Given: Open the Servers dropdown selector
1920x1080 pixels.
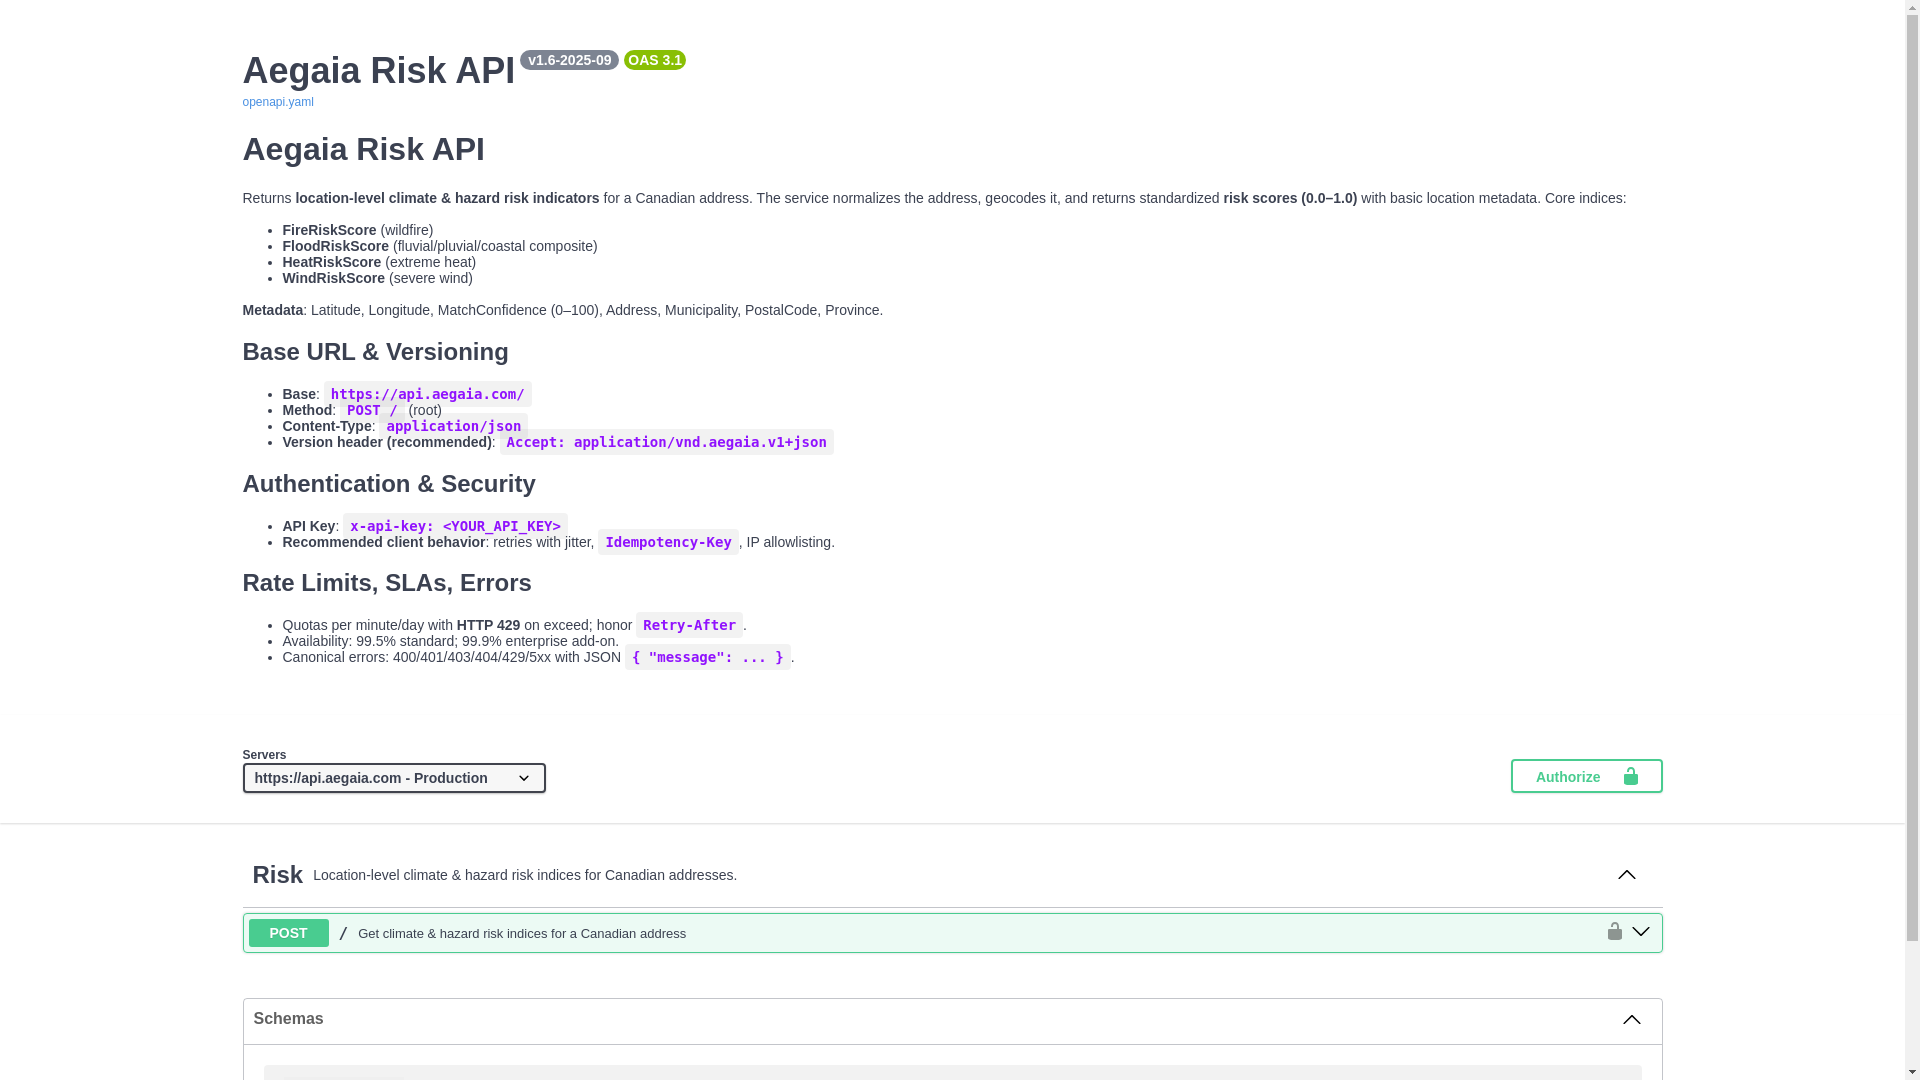Looking at the screenshot, I should (393, 778).
